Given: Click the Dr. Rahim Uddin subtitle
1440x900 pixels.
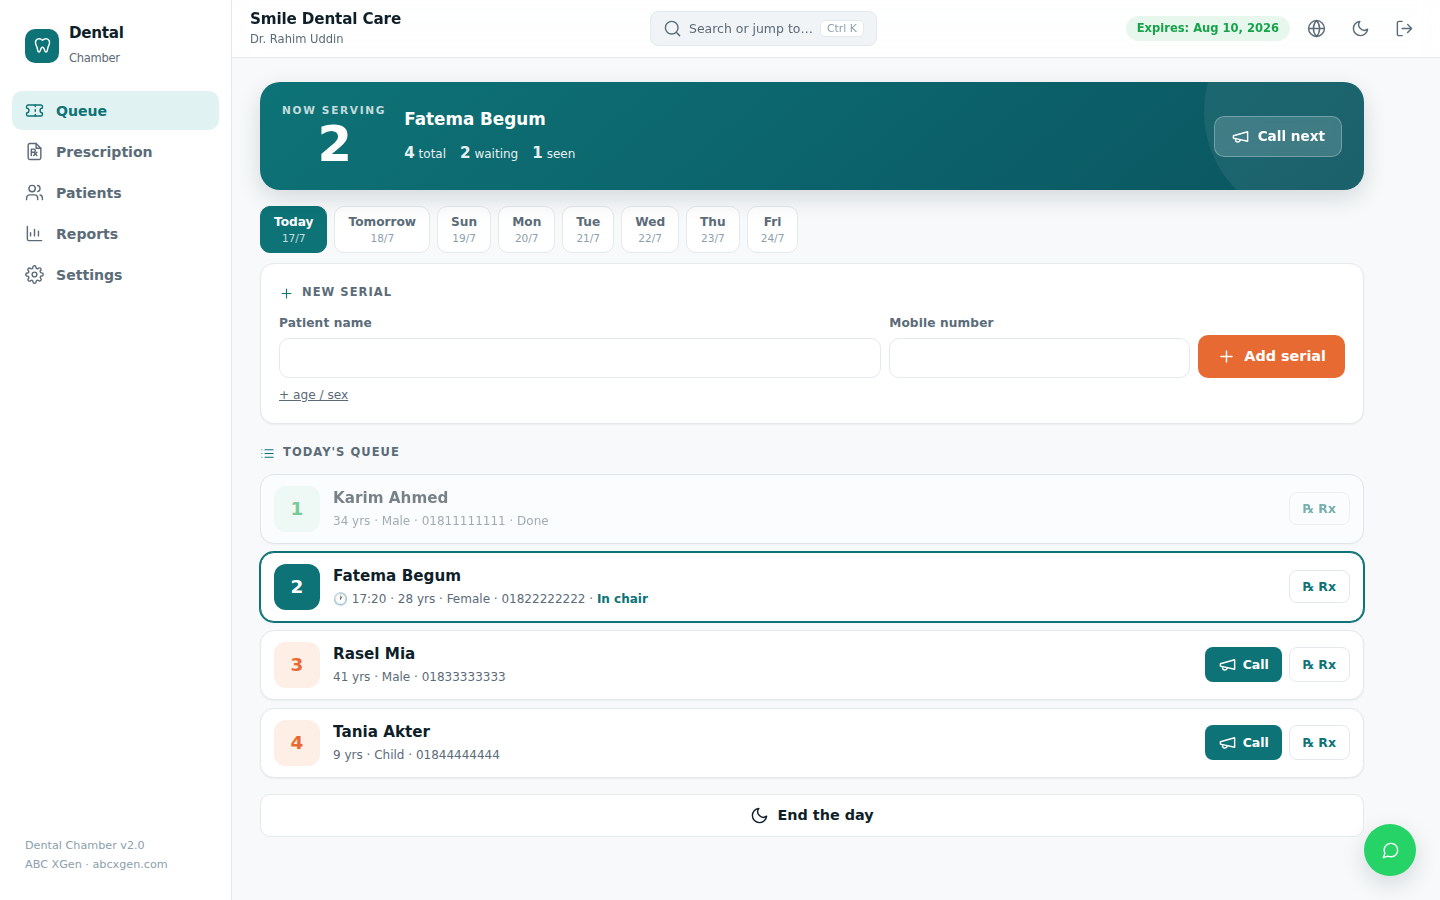Looking at the screenshot, I should pyautogui.click(x=297, y=39).
